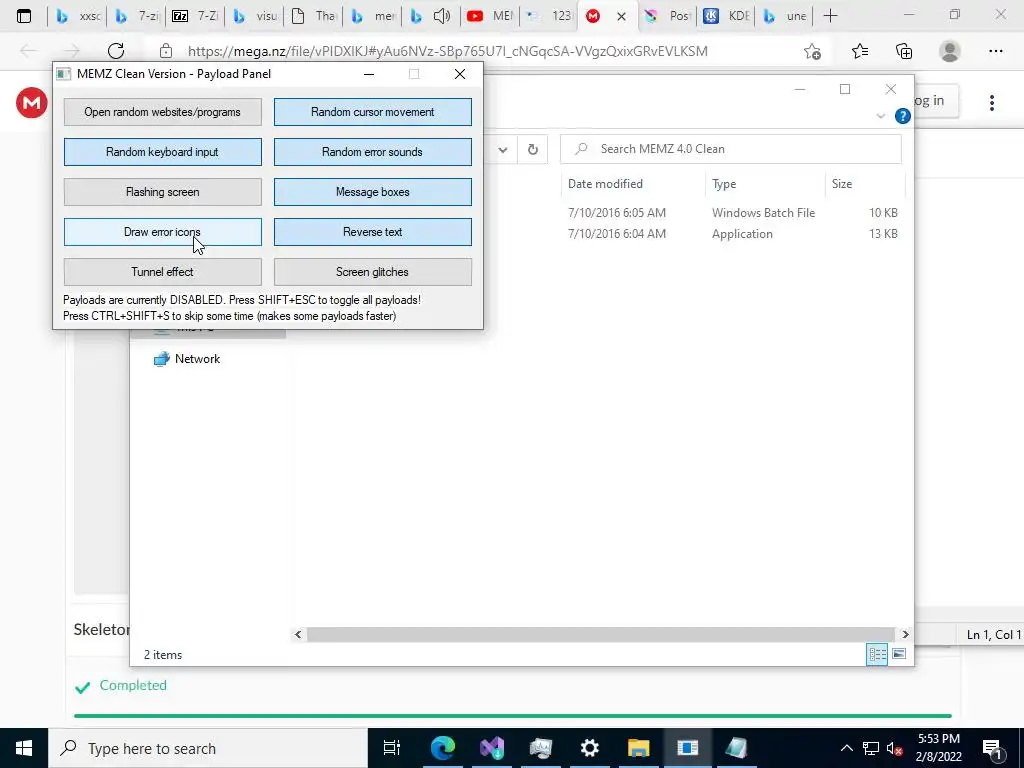
Task: Open muted volume tray icon
Action: (x=895, y=748)
